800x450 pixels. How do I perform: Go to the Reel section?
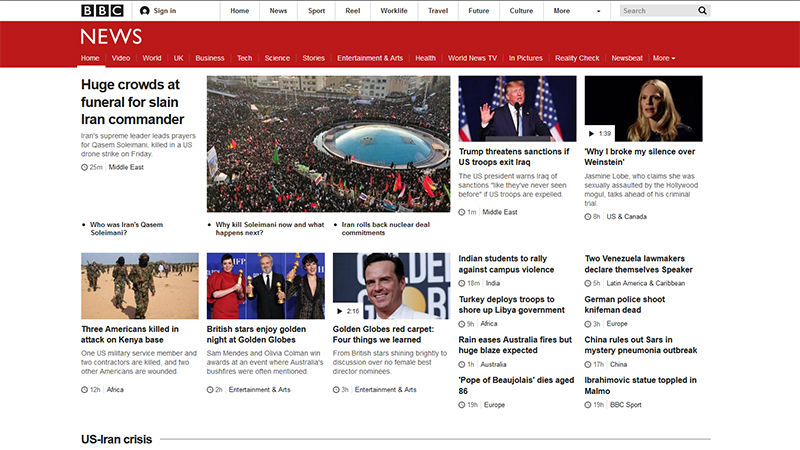[x=353, y=11]
